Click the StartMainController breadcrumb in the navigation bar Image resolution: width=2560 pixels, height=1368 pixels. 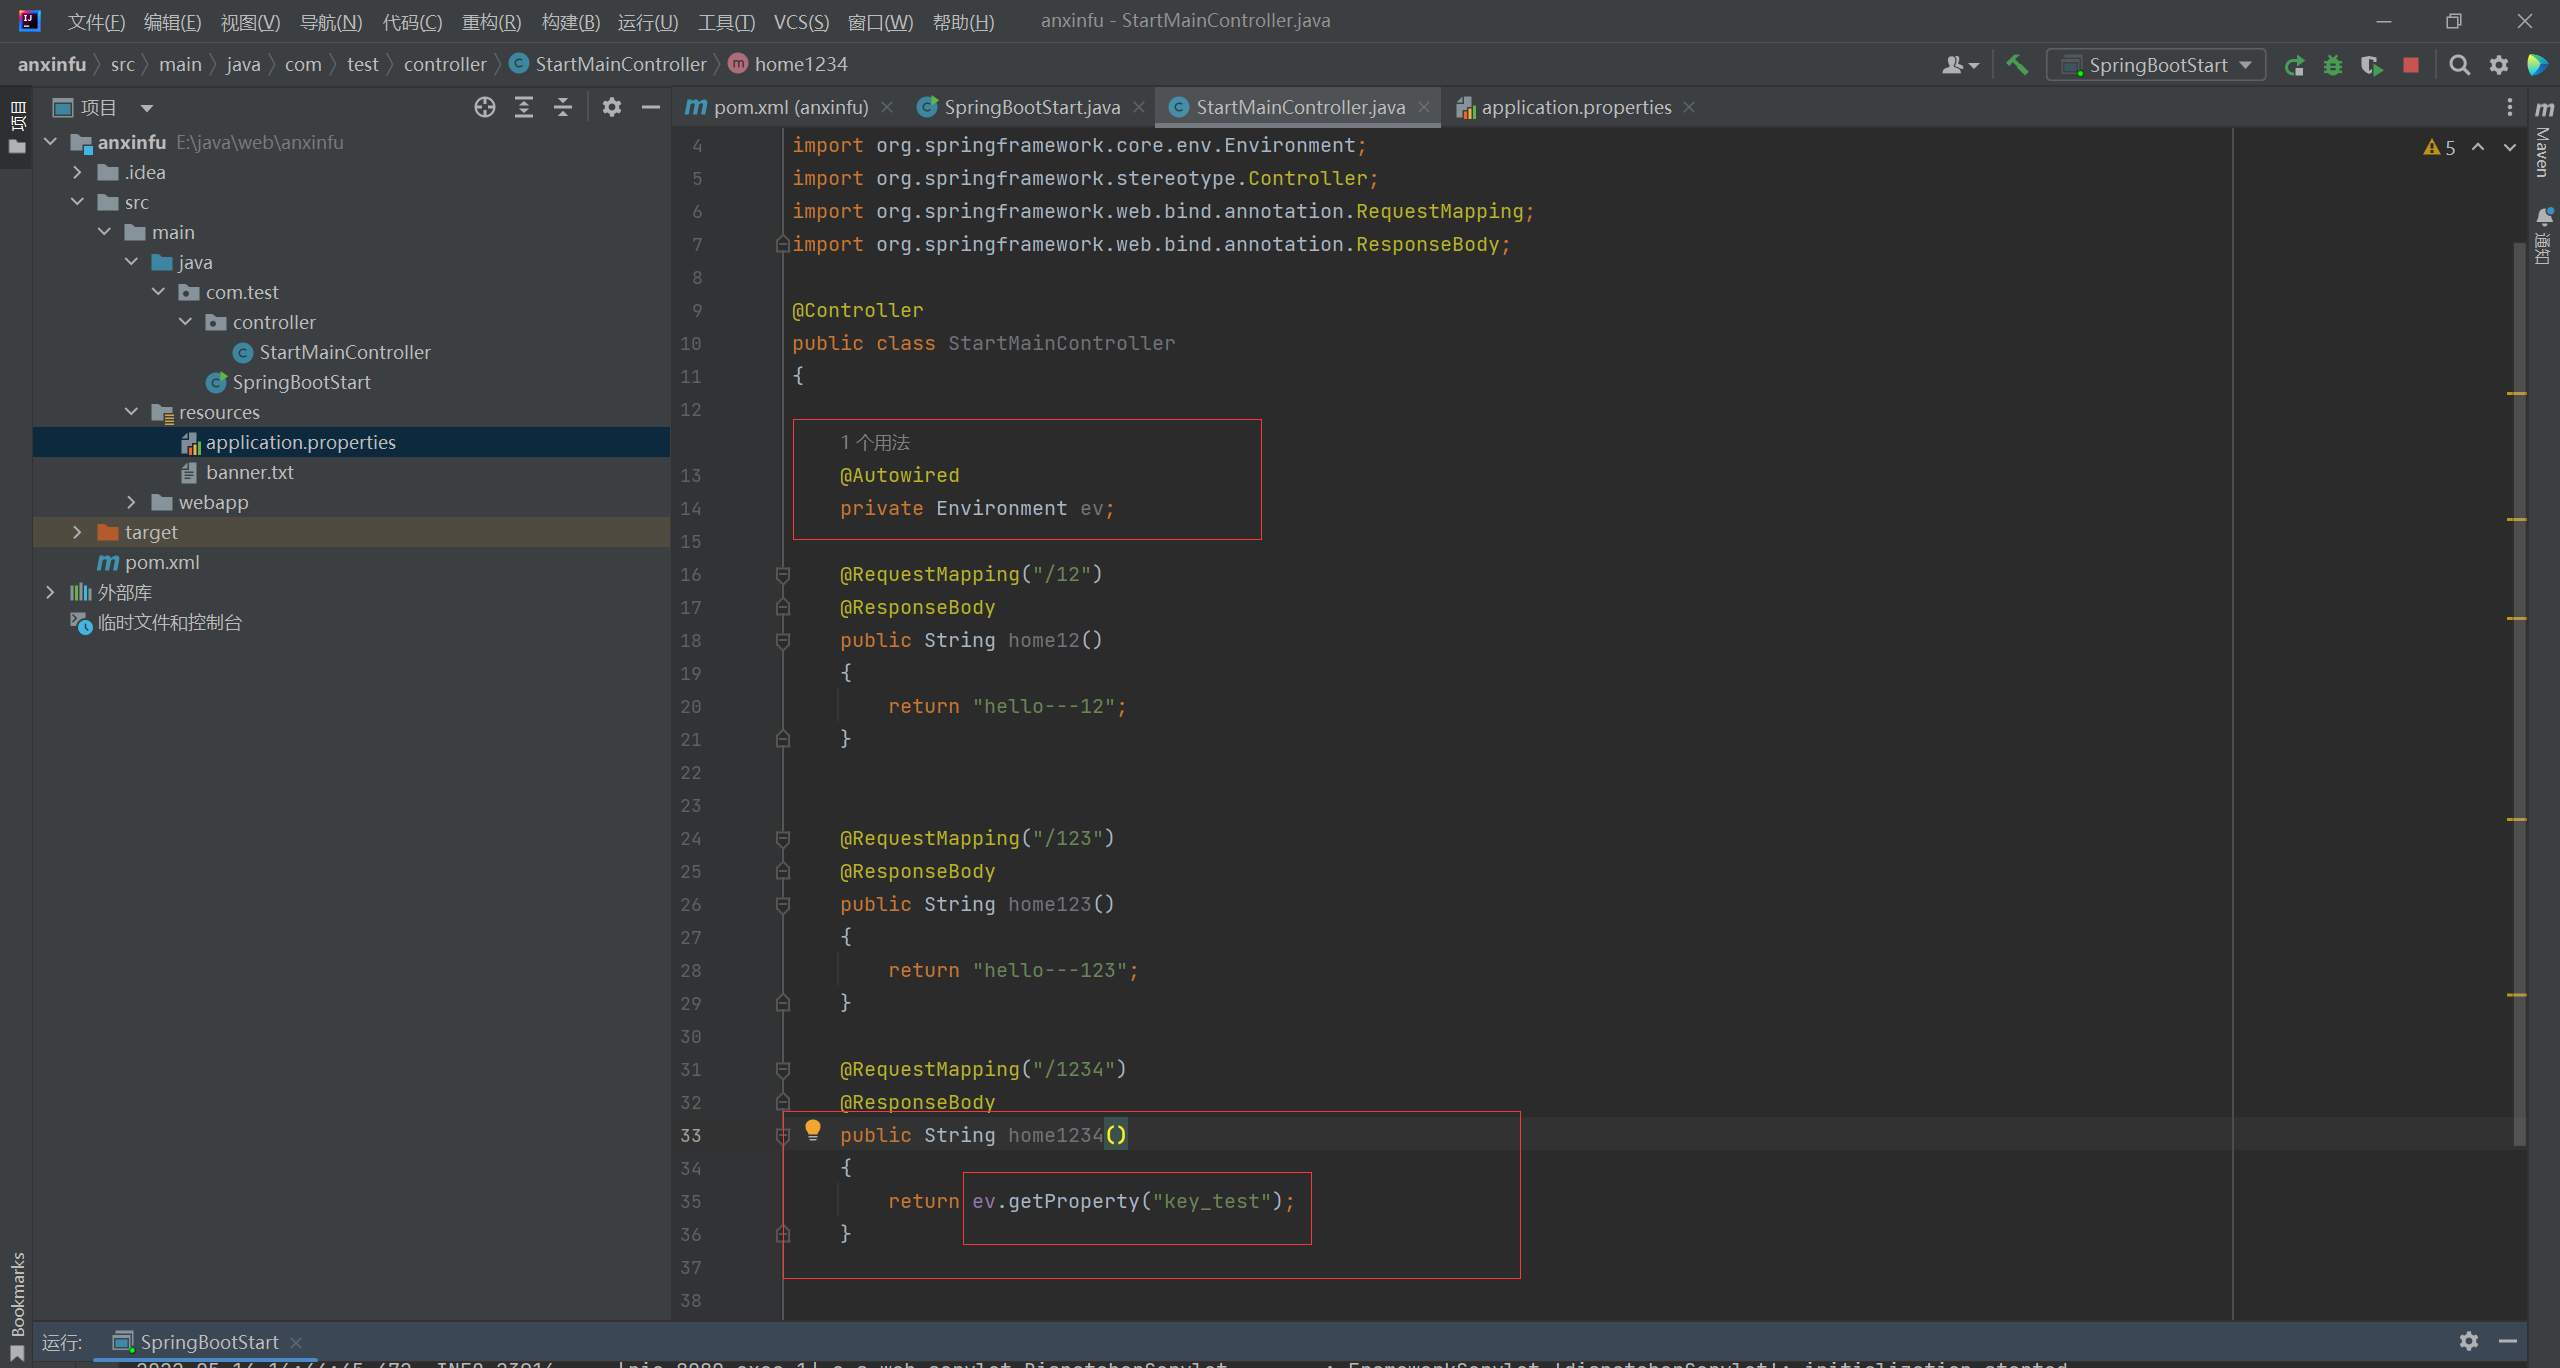point(620,64)
